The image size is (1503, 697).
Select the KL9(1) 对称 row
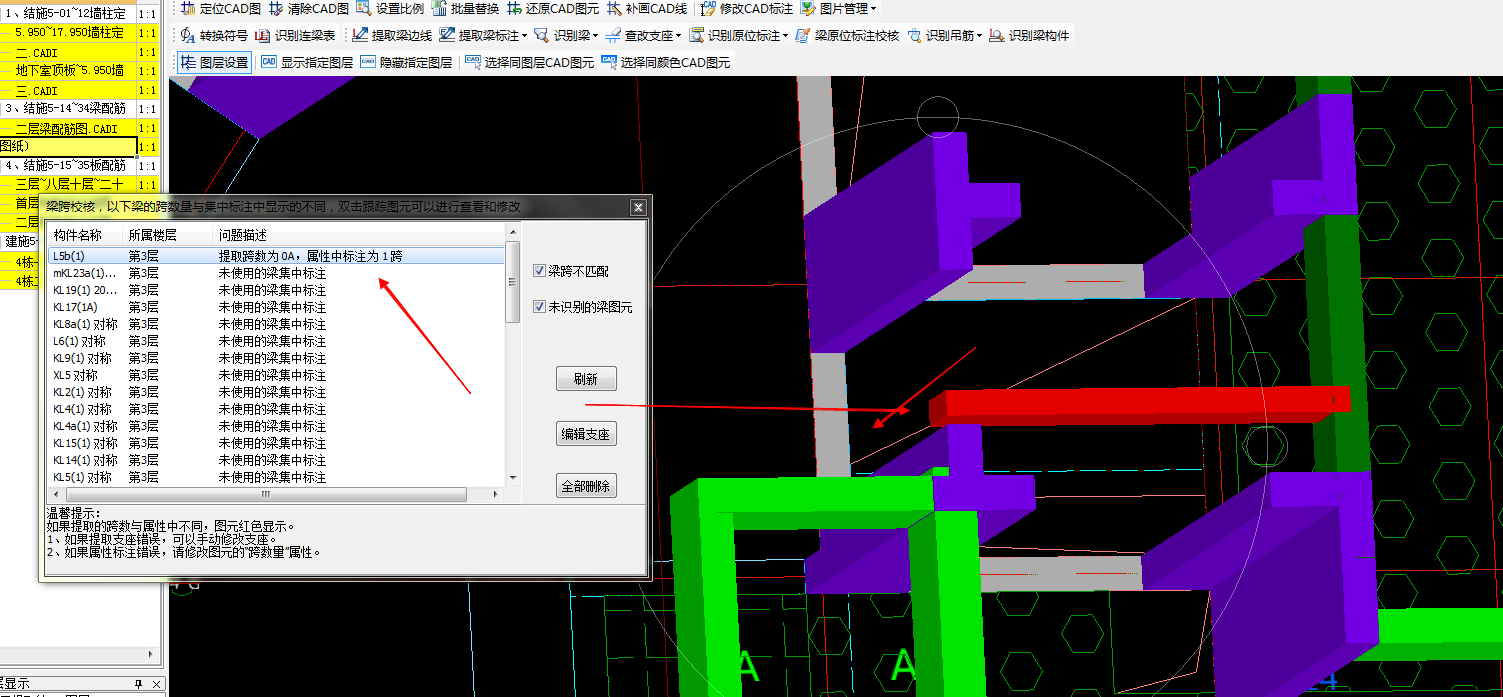[x=277, y=358]
